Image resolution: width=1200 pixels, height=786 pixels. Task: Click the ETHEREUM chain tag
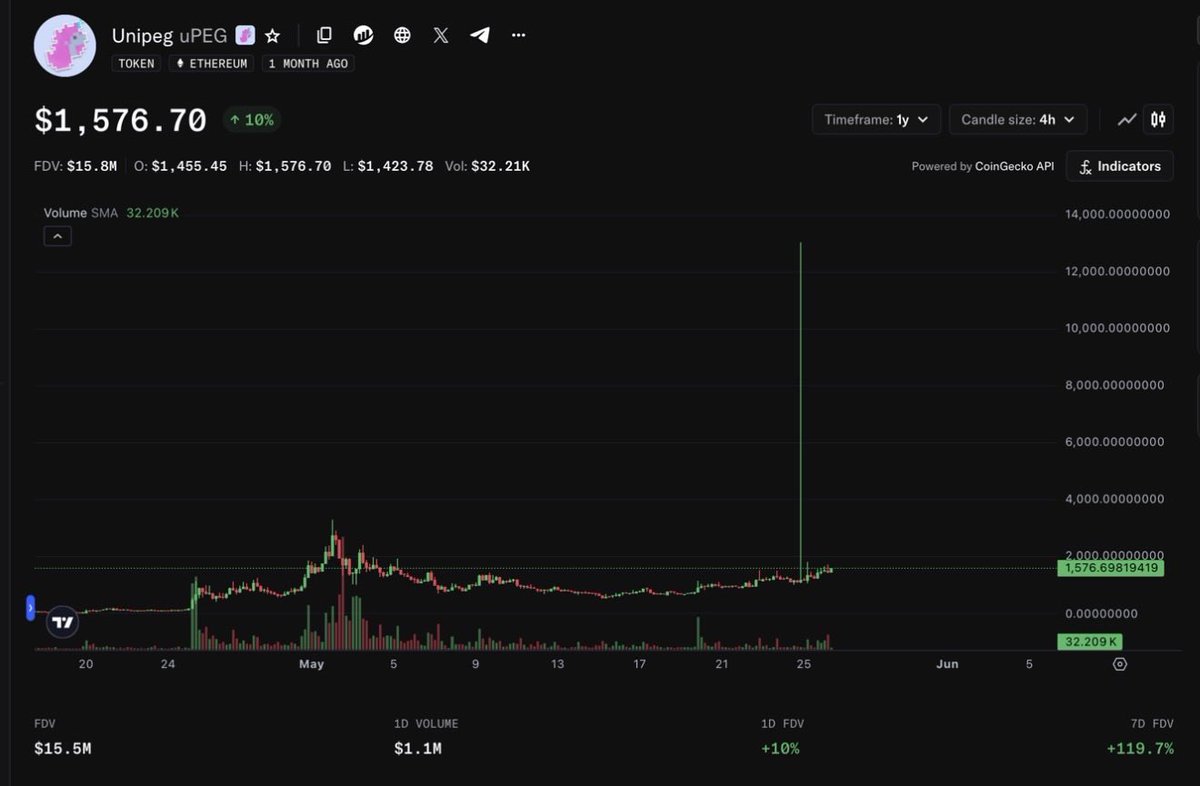coord(212,63)
